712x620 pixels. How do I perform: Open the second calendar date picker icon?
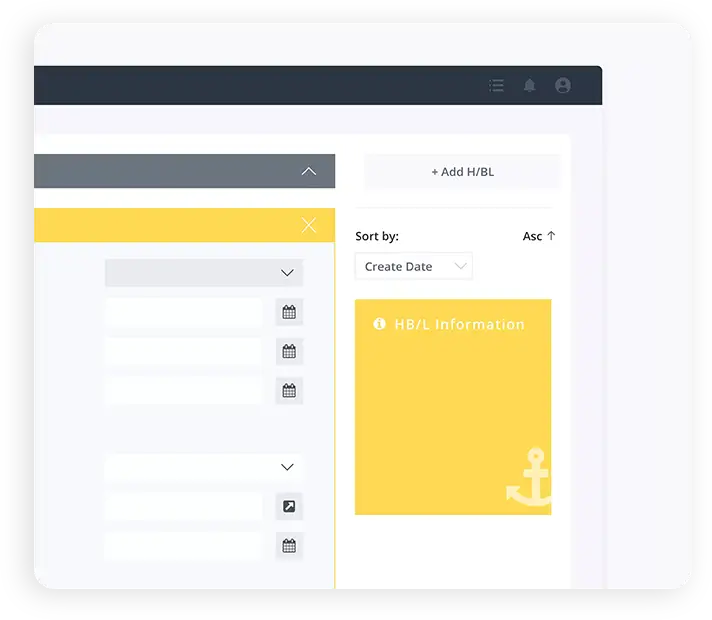(x=289, y=351)
